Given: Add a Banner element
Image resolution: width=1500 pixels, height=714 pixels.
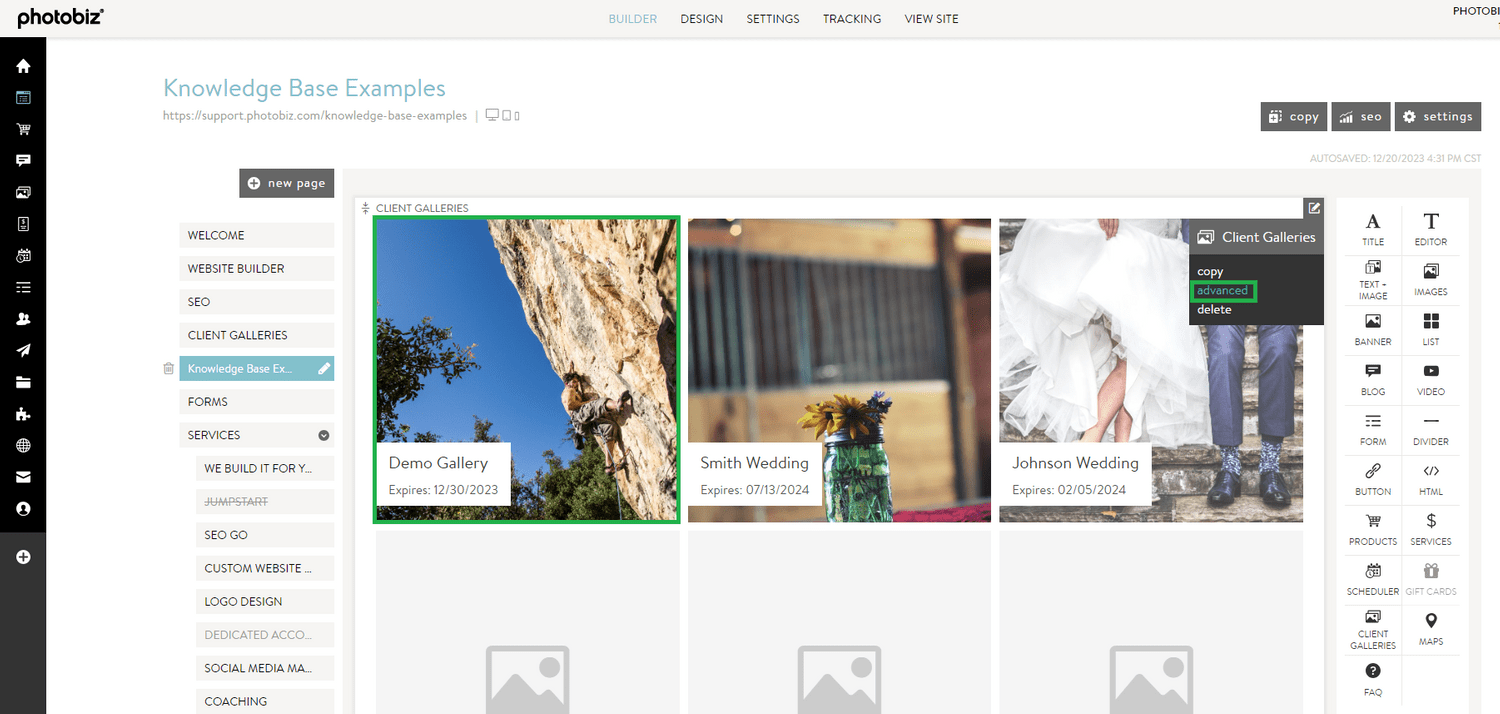Looking at the screenshot, I should [1371, 330].
